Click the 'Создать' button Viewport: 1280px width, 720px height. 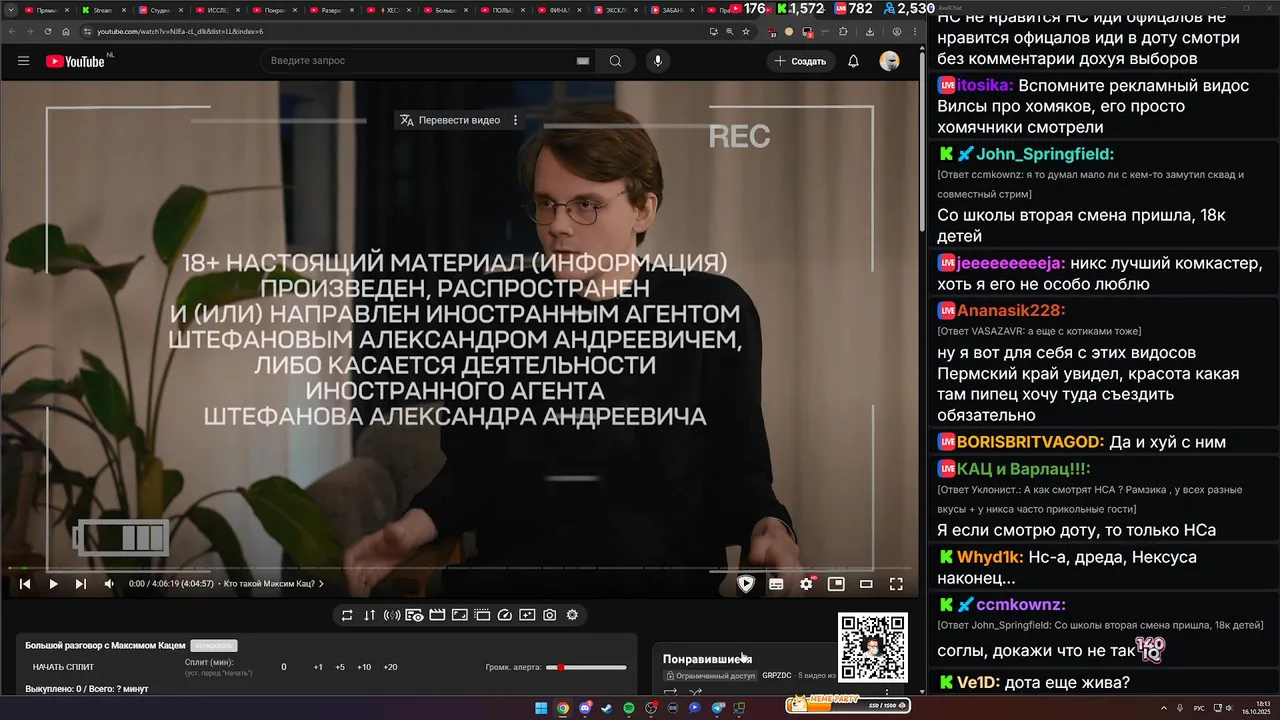tap(800, 61)
